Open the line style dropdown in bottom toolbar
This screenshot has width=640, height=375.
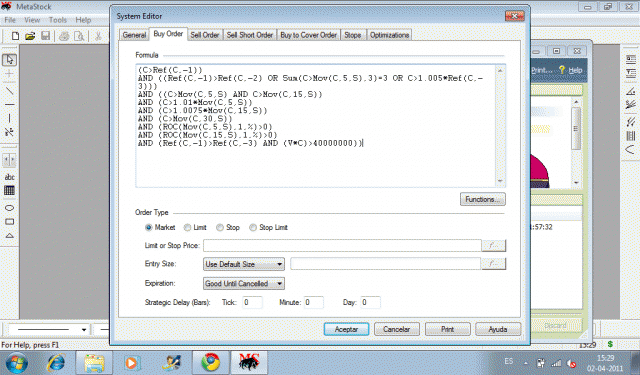coord(49,329)
